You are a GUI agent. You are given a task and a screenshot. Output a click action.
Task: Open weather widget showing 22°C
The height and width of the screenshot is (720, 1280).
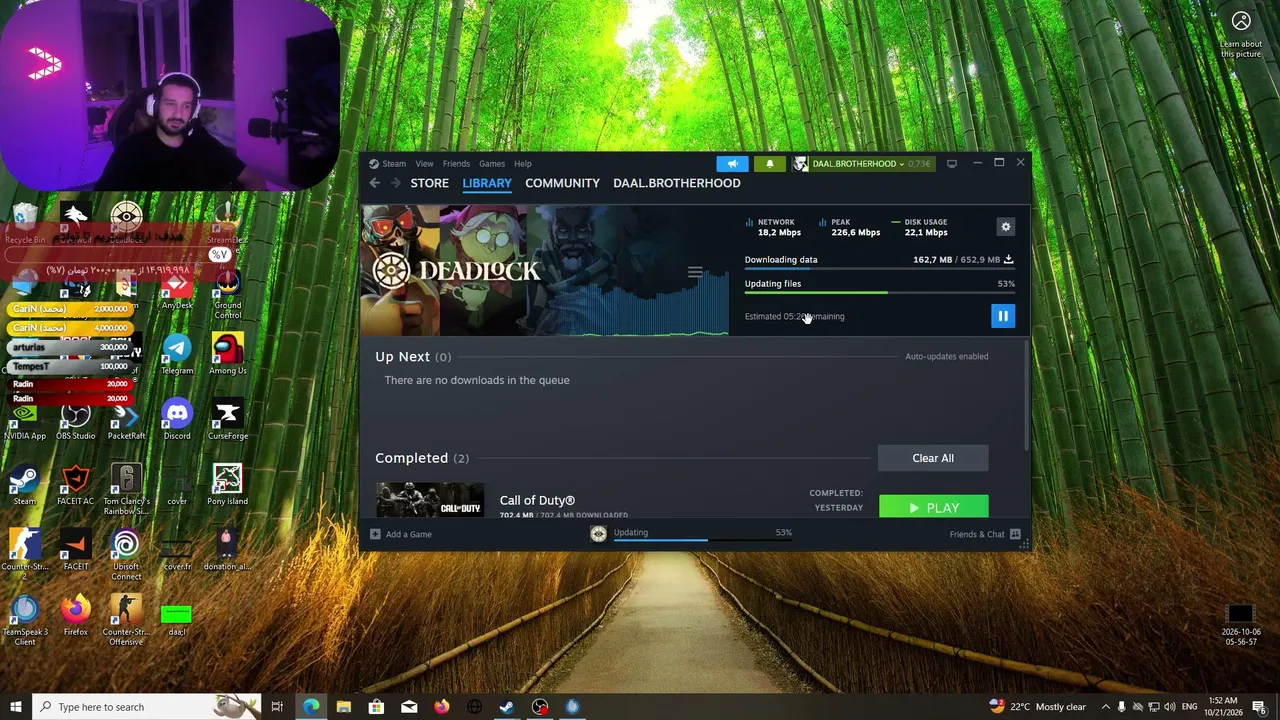pyautogui.click(x=1037, y=707)
